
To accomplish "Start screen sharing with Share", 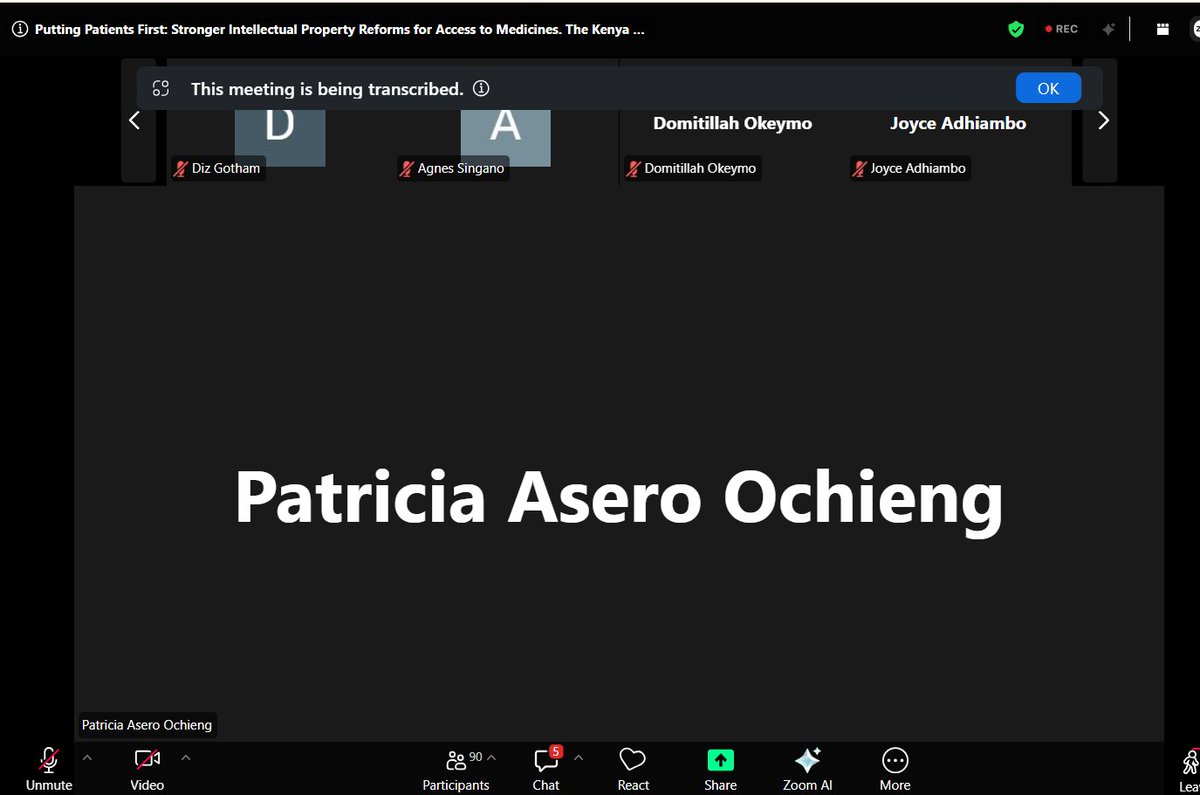I will click(x=720, y=768).
